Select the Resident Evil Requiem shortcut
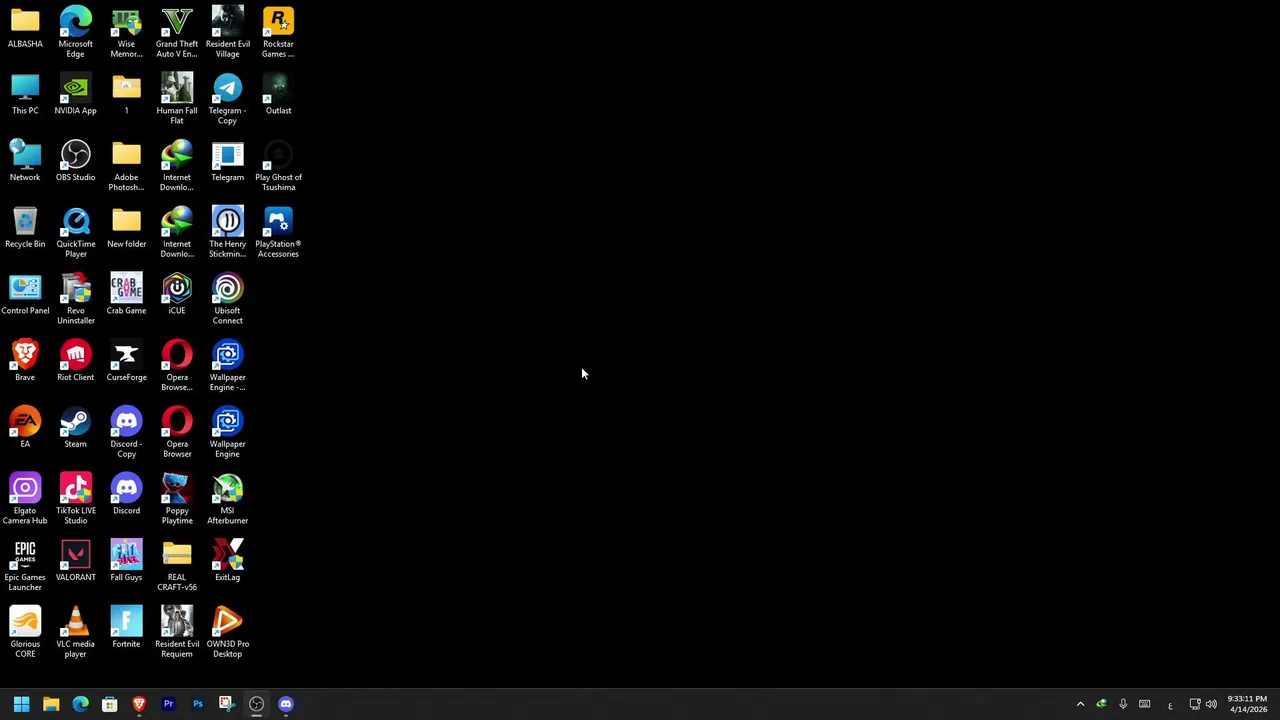 point(177,632)
